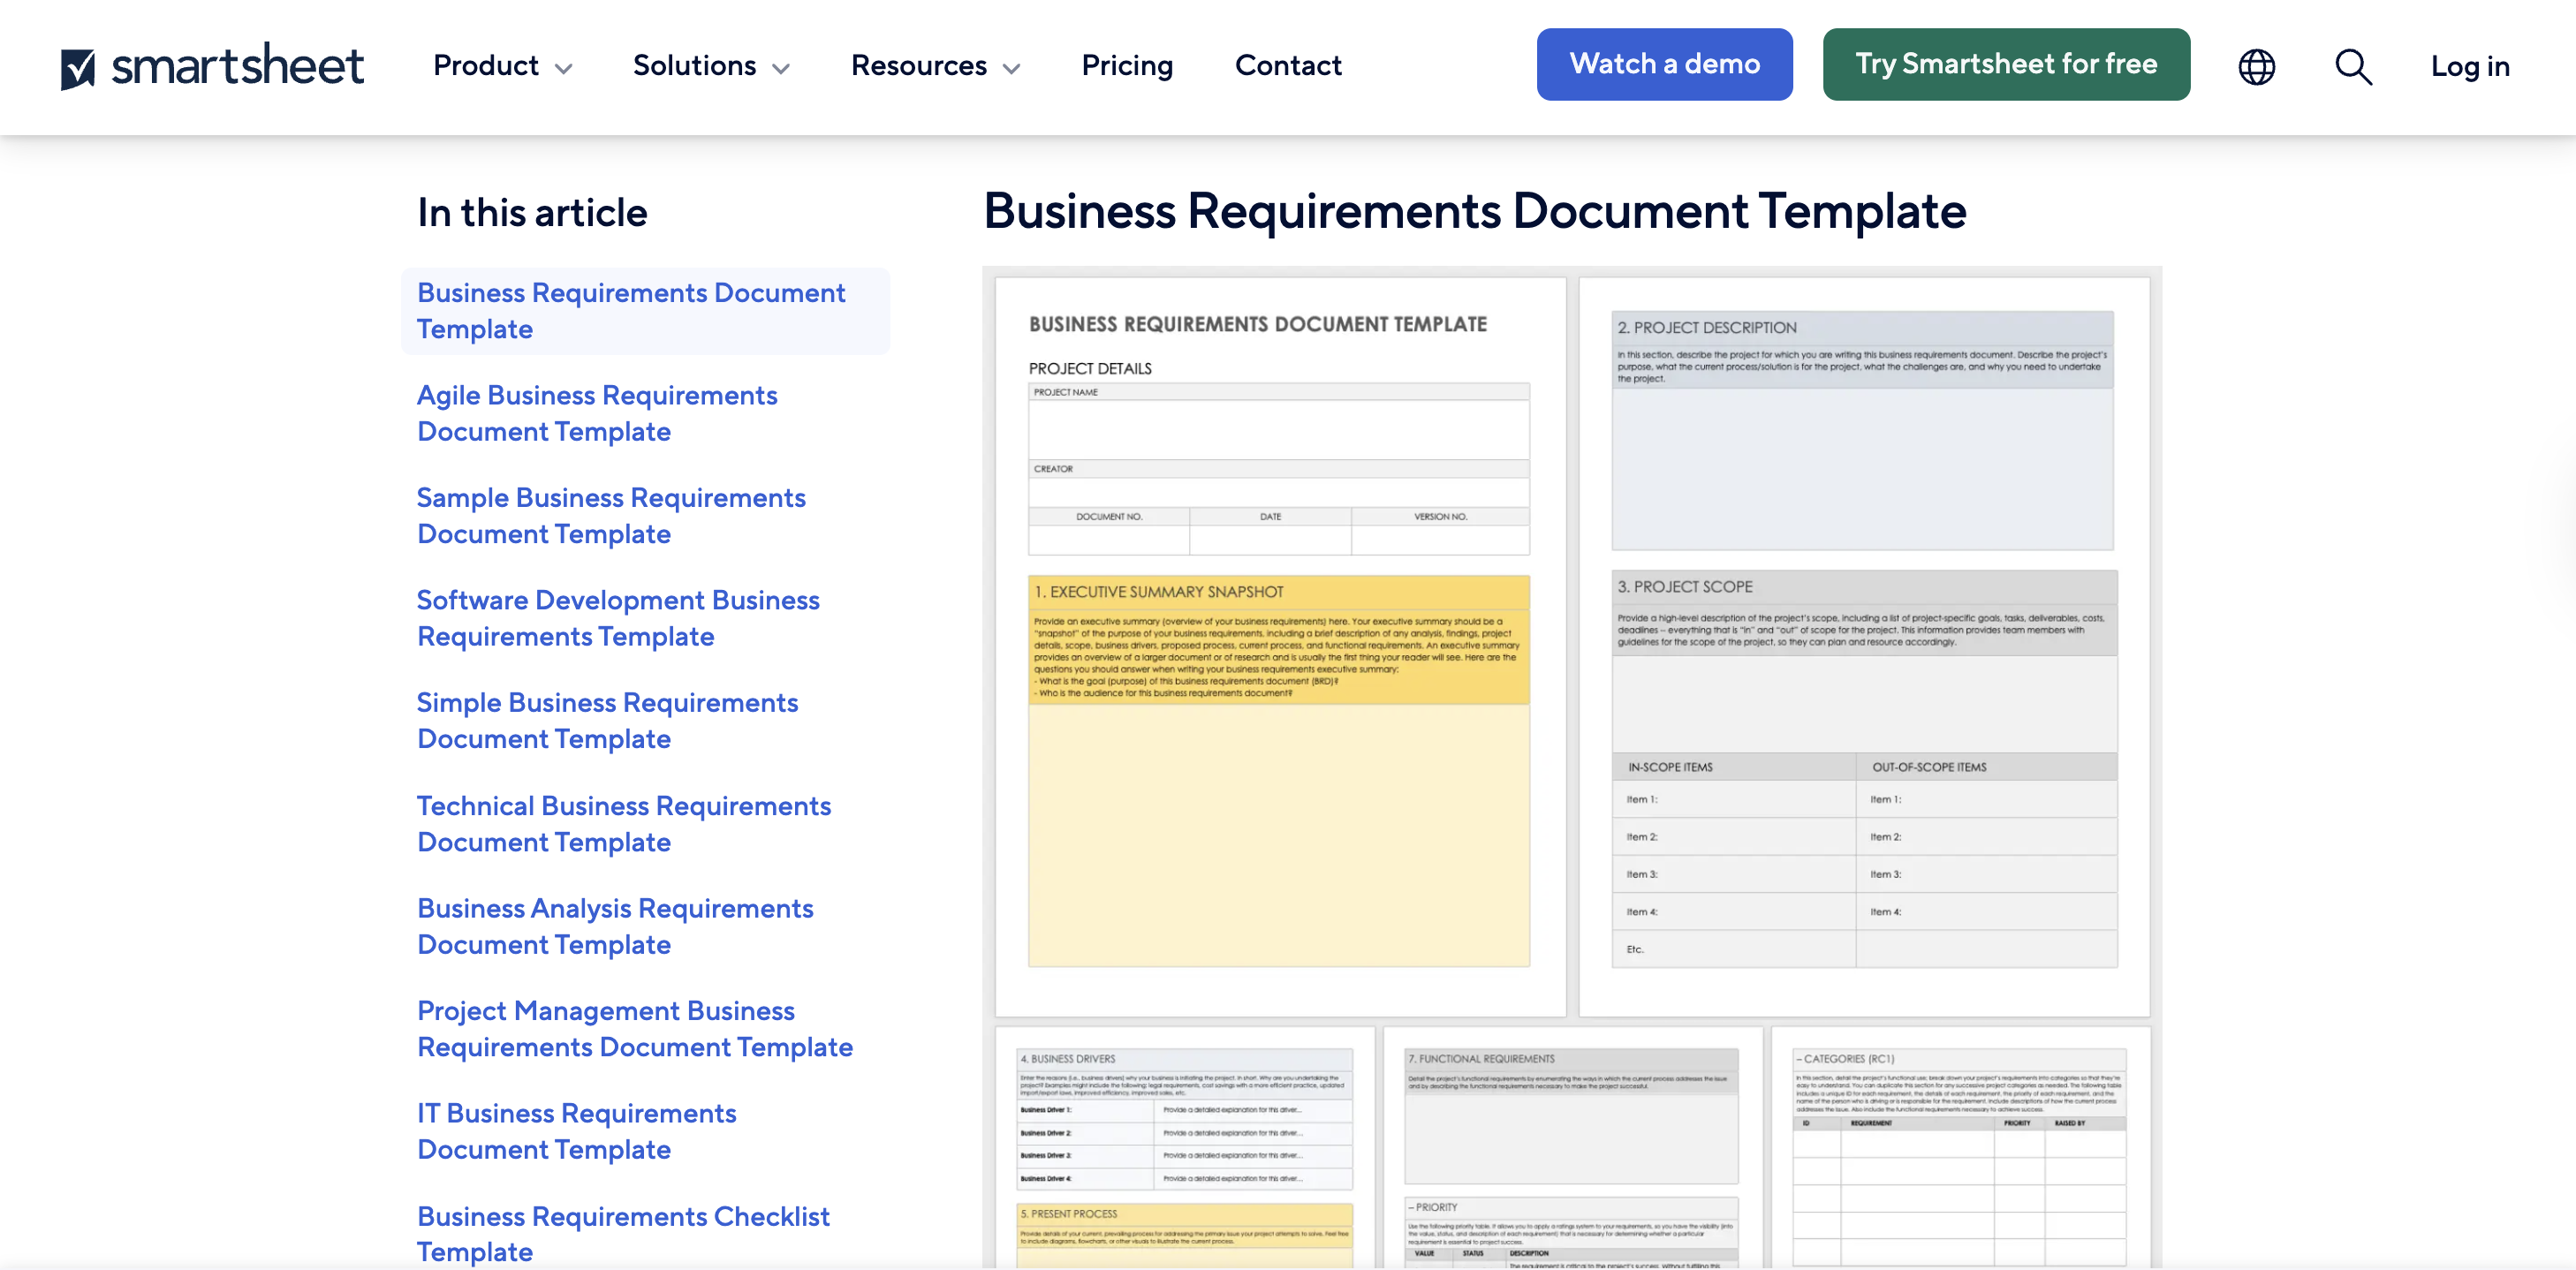This screenshot has height=1270, width=2576.
Task: Click the 'In this article' heading
Action: pyautogui.click(x=532, y=213)
